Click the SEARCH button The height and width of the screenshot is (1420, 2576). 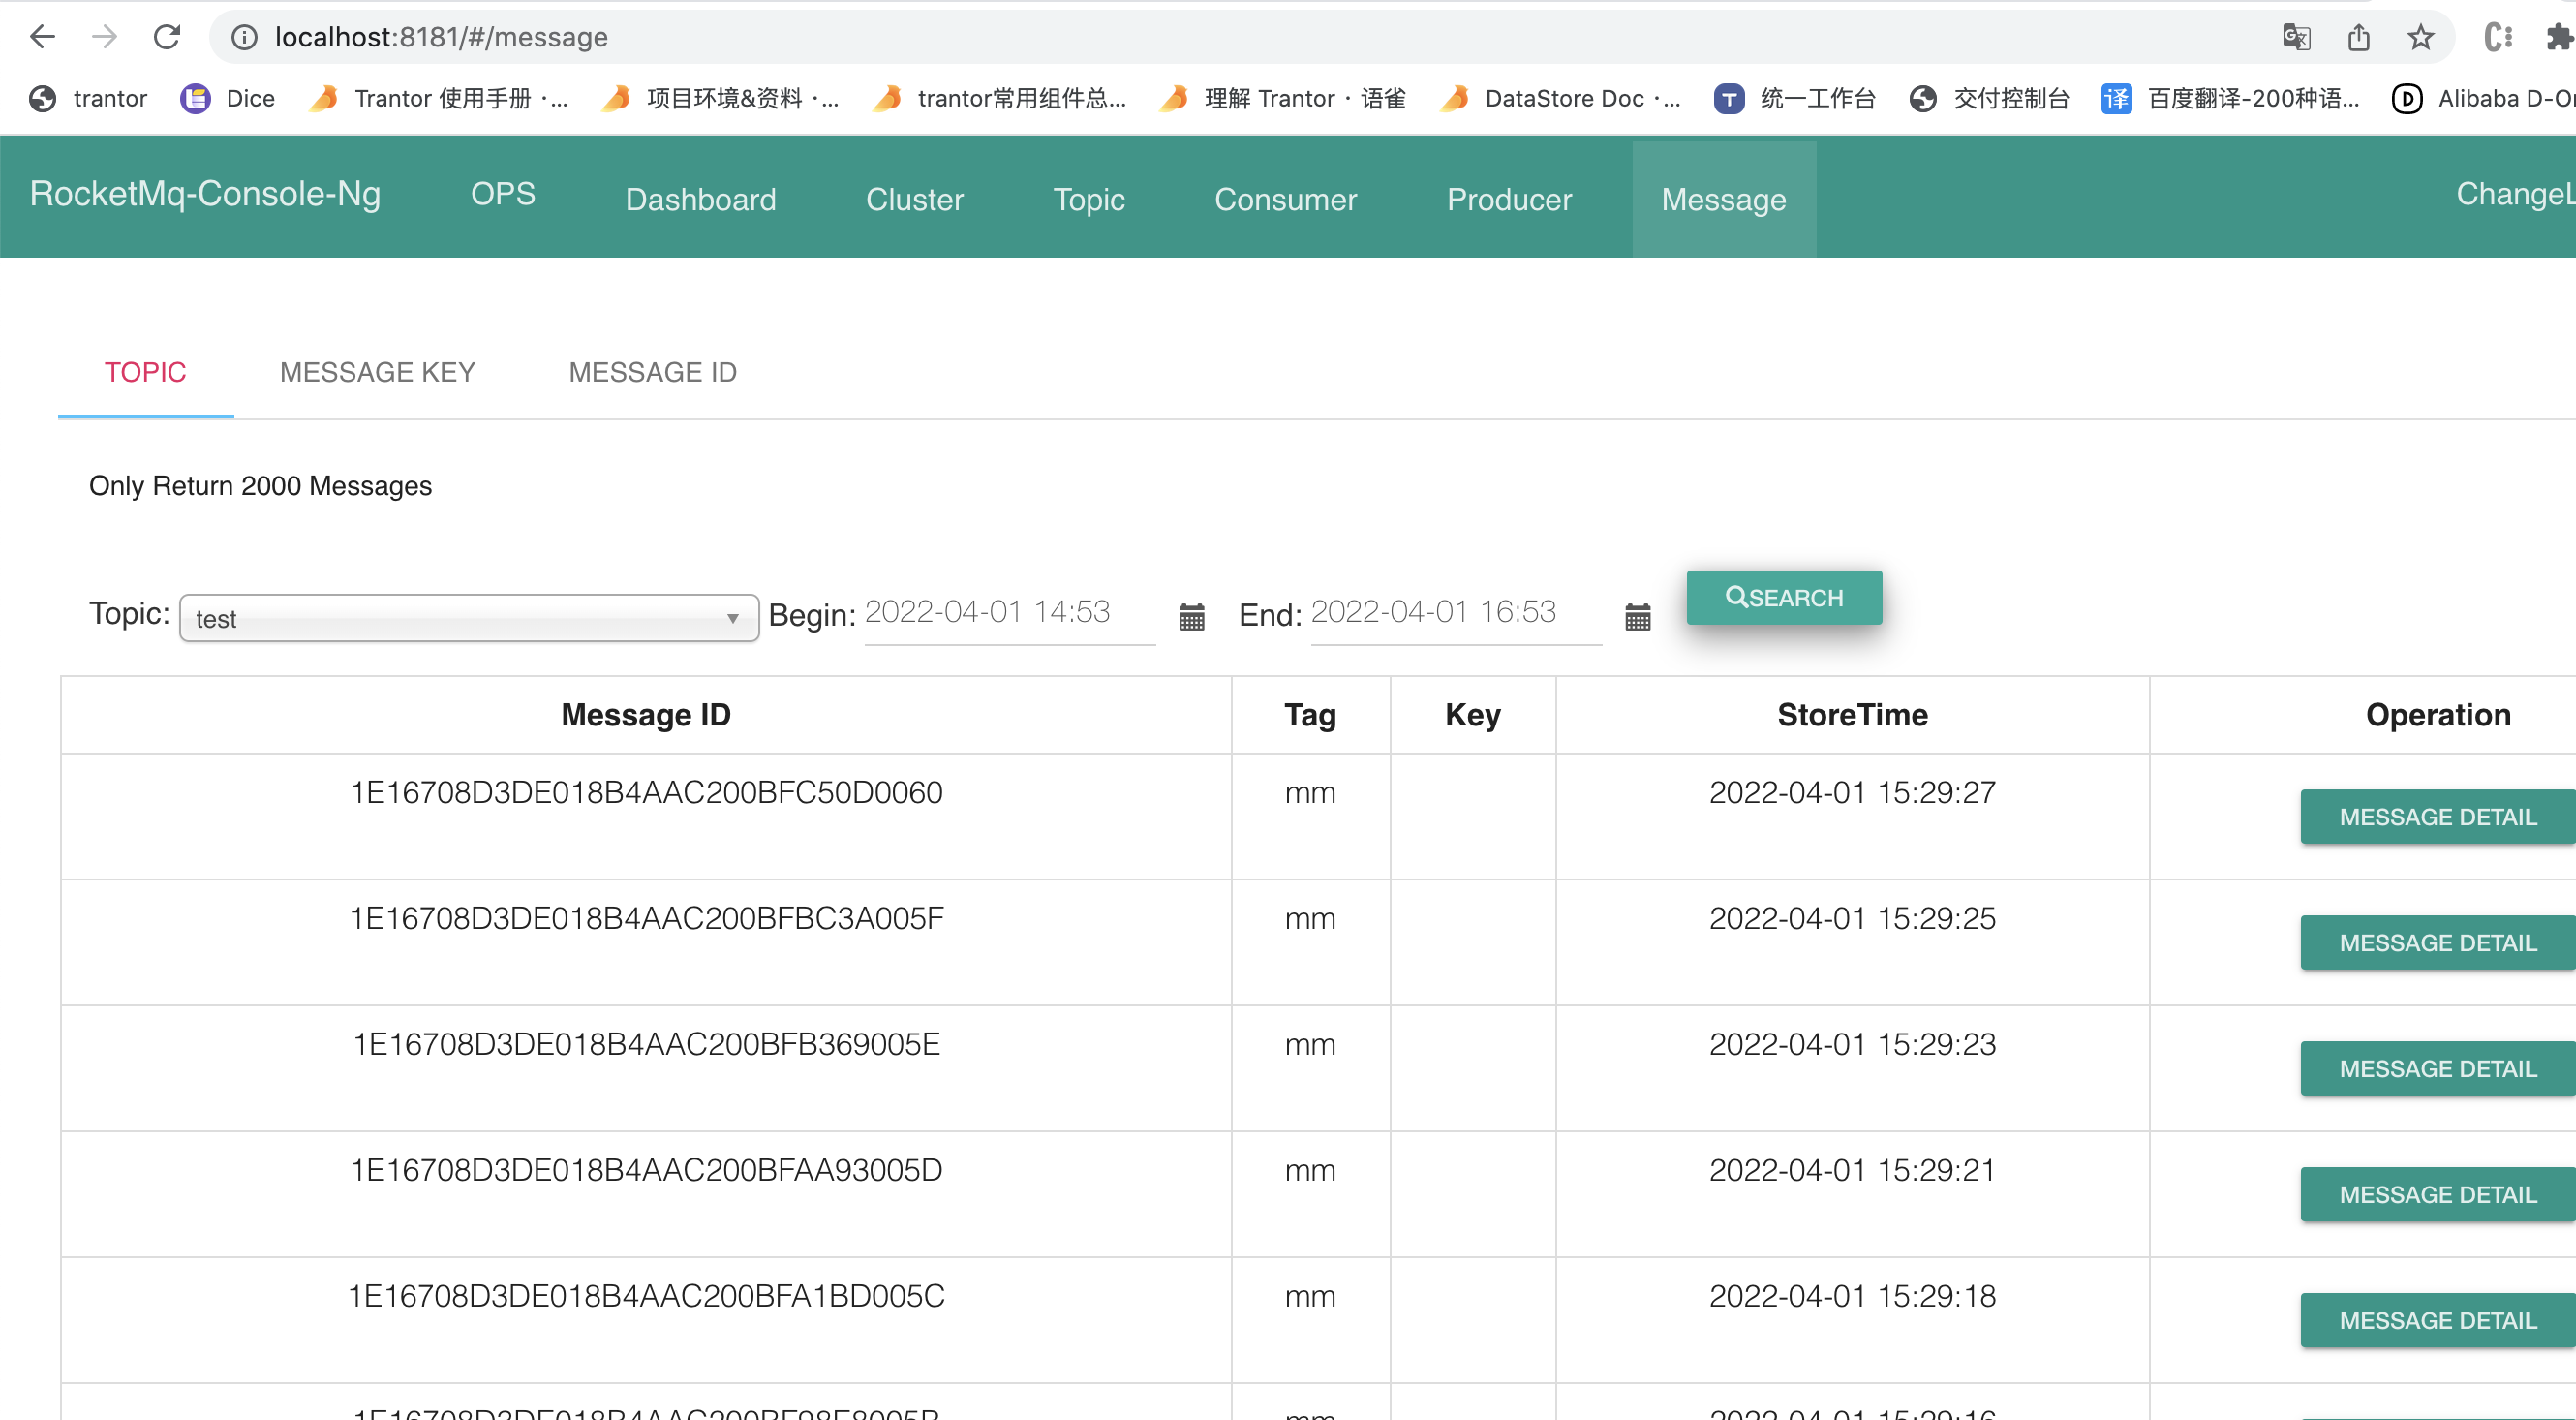1784,597
